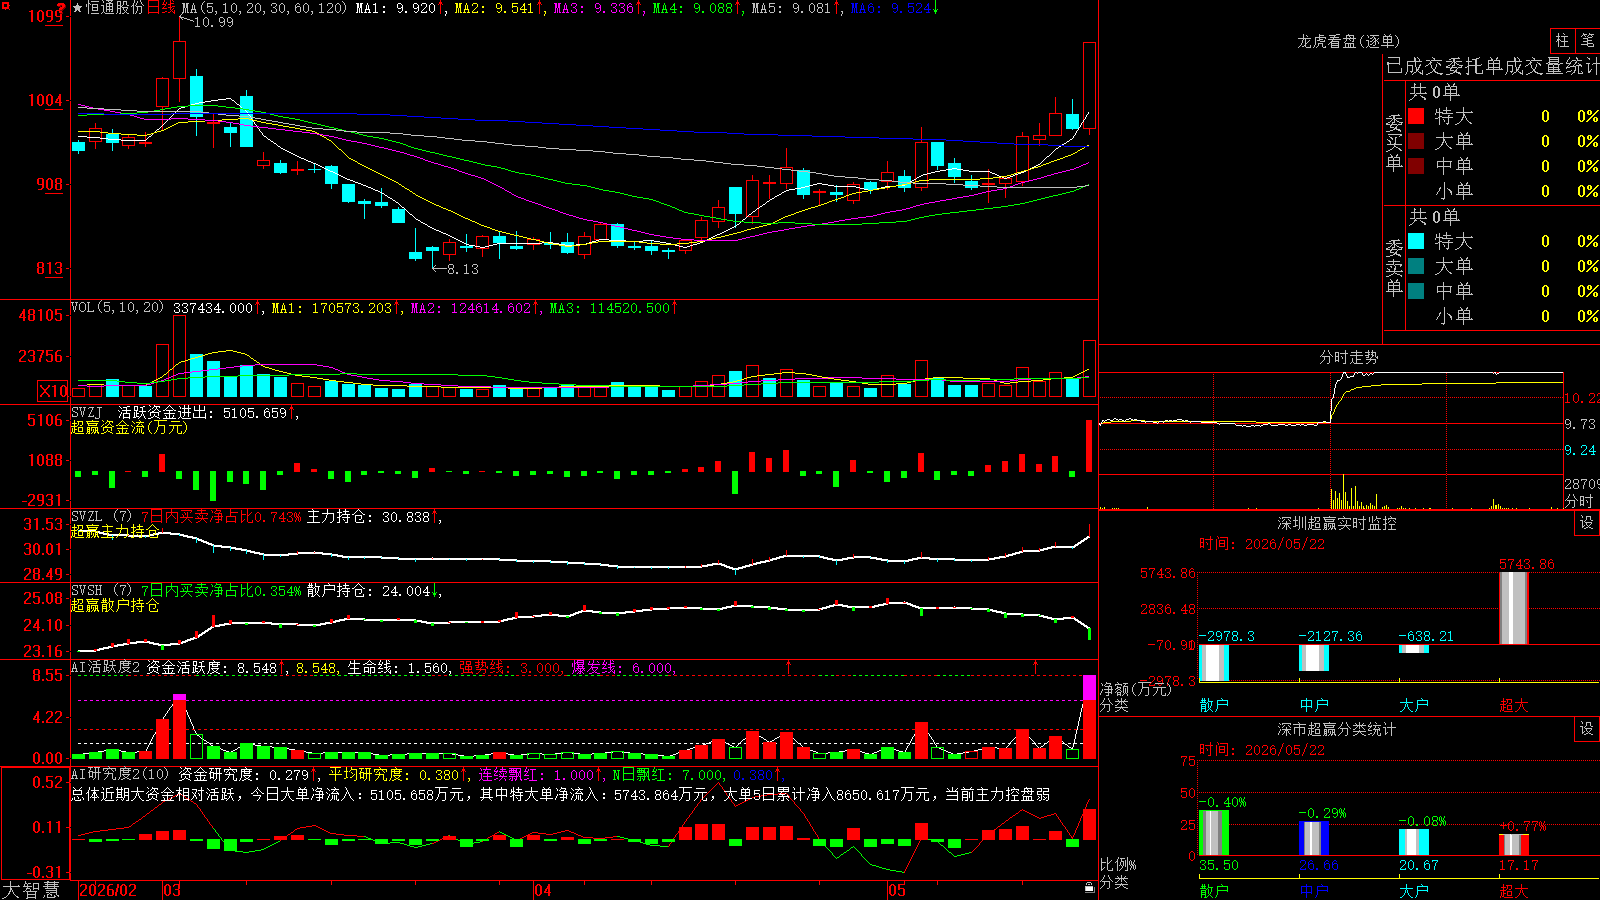This screenshot has width=1600, height=900.
Task: Click the 连续飘红: 1.000 value
Action: (536, 774)
